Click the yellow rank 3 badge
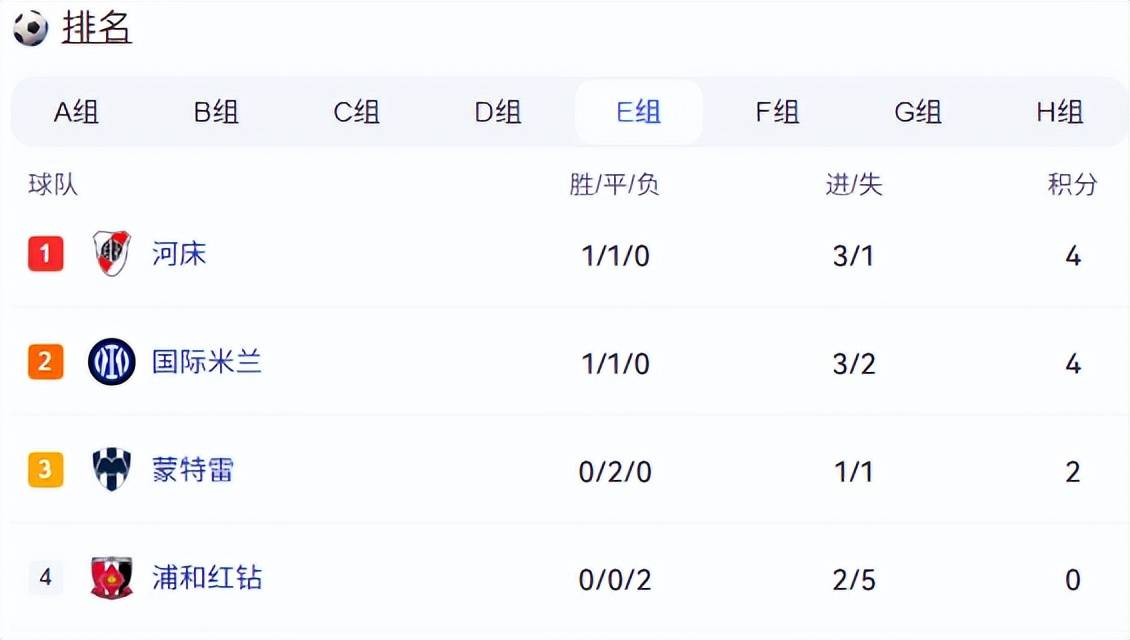This screenshot has width=1130, height=640. (x=44, y=470)
